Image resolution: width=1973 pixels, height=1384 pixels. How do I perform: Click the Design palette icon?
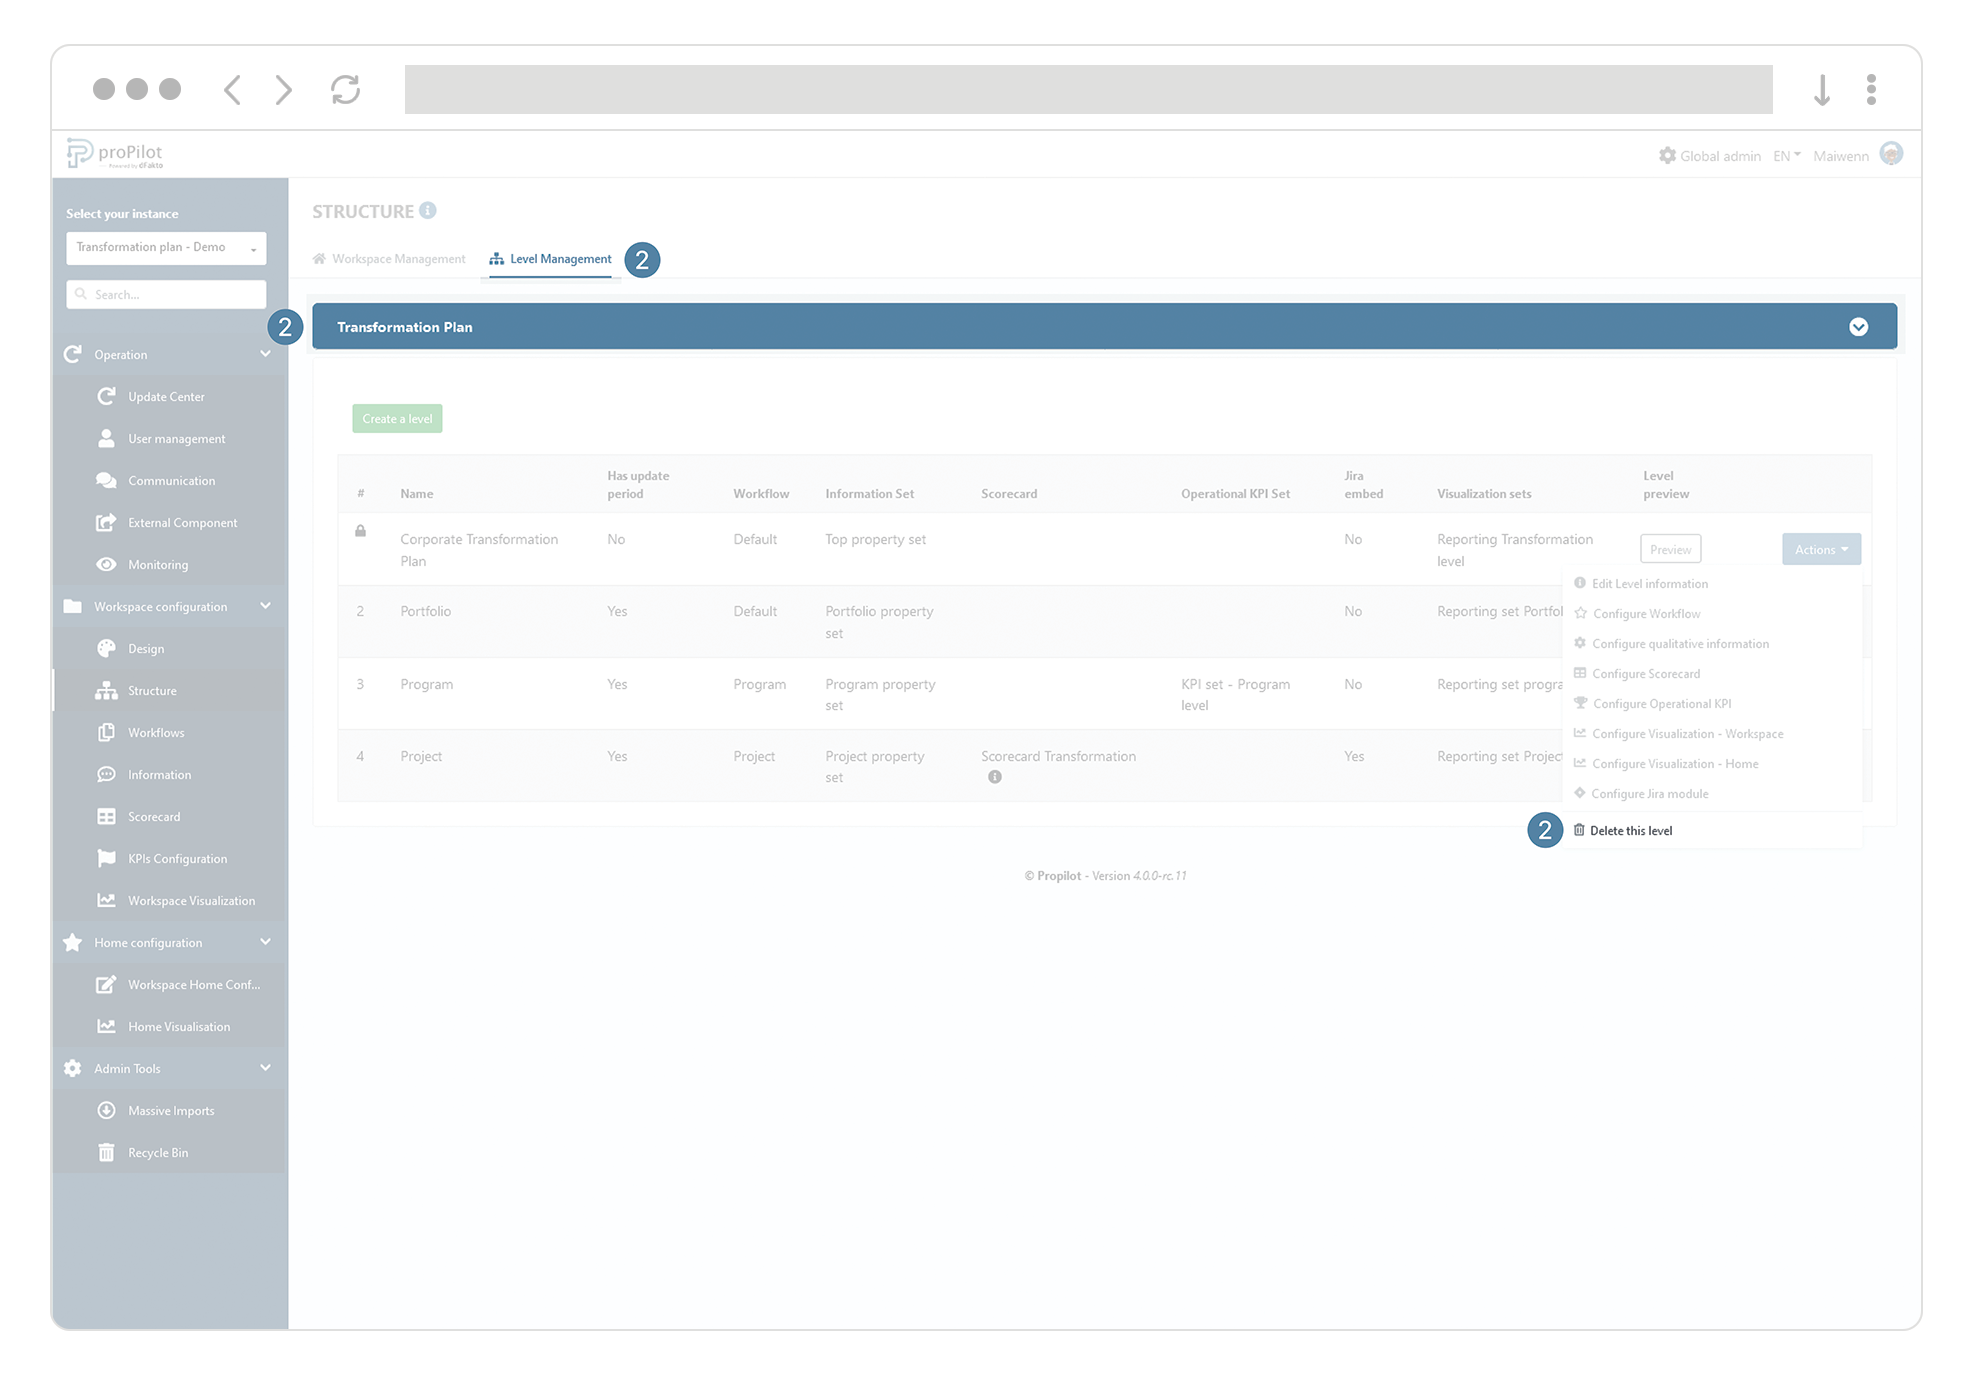coord(106,649)
